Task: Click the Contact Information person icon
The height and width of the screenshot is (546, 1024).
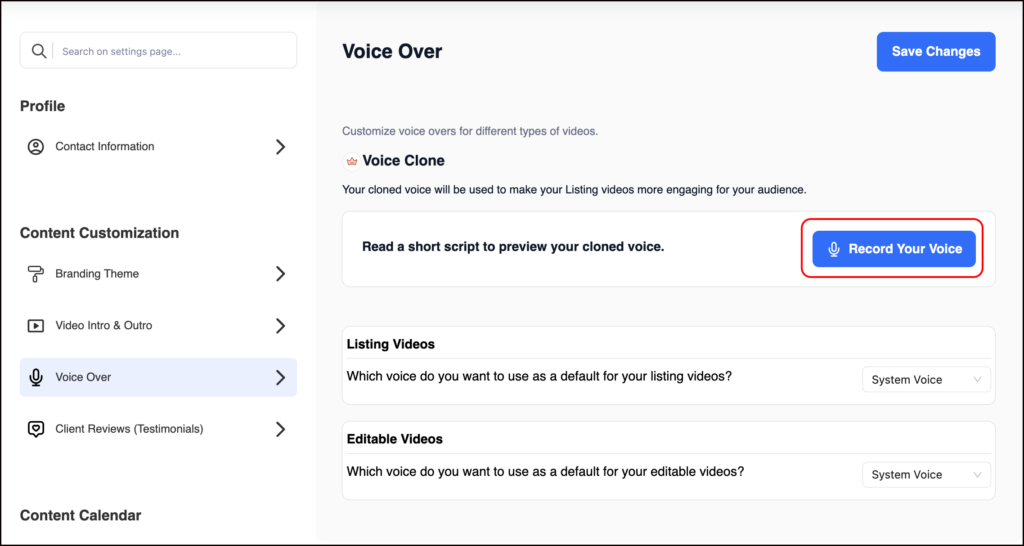Action: [x=36, y=147]
